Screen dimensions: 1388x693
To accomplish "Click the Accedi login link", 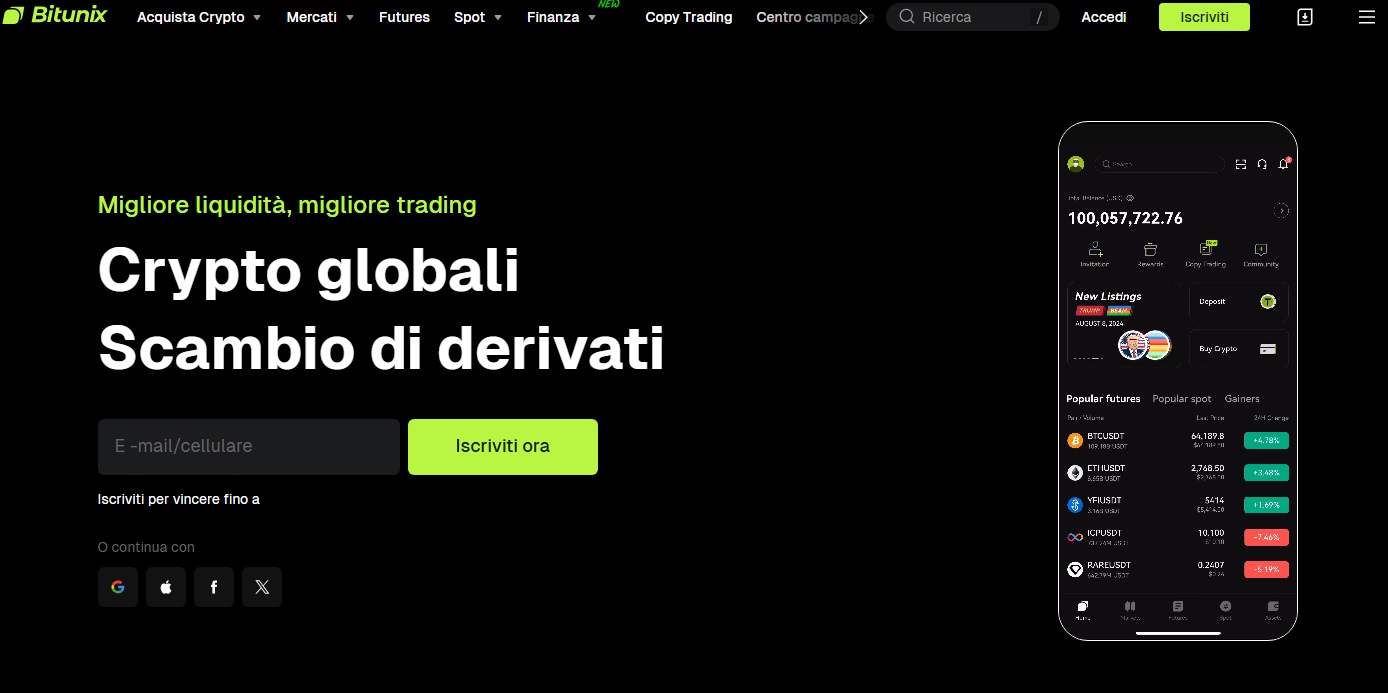I will (1104, 17).
